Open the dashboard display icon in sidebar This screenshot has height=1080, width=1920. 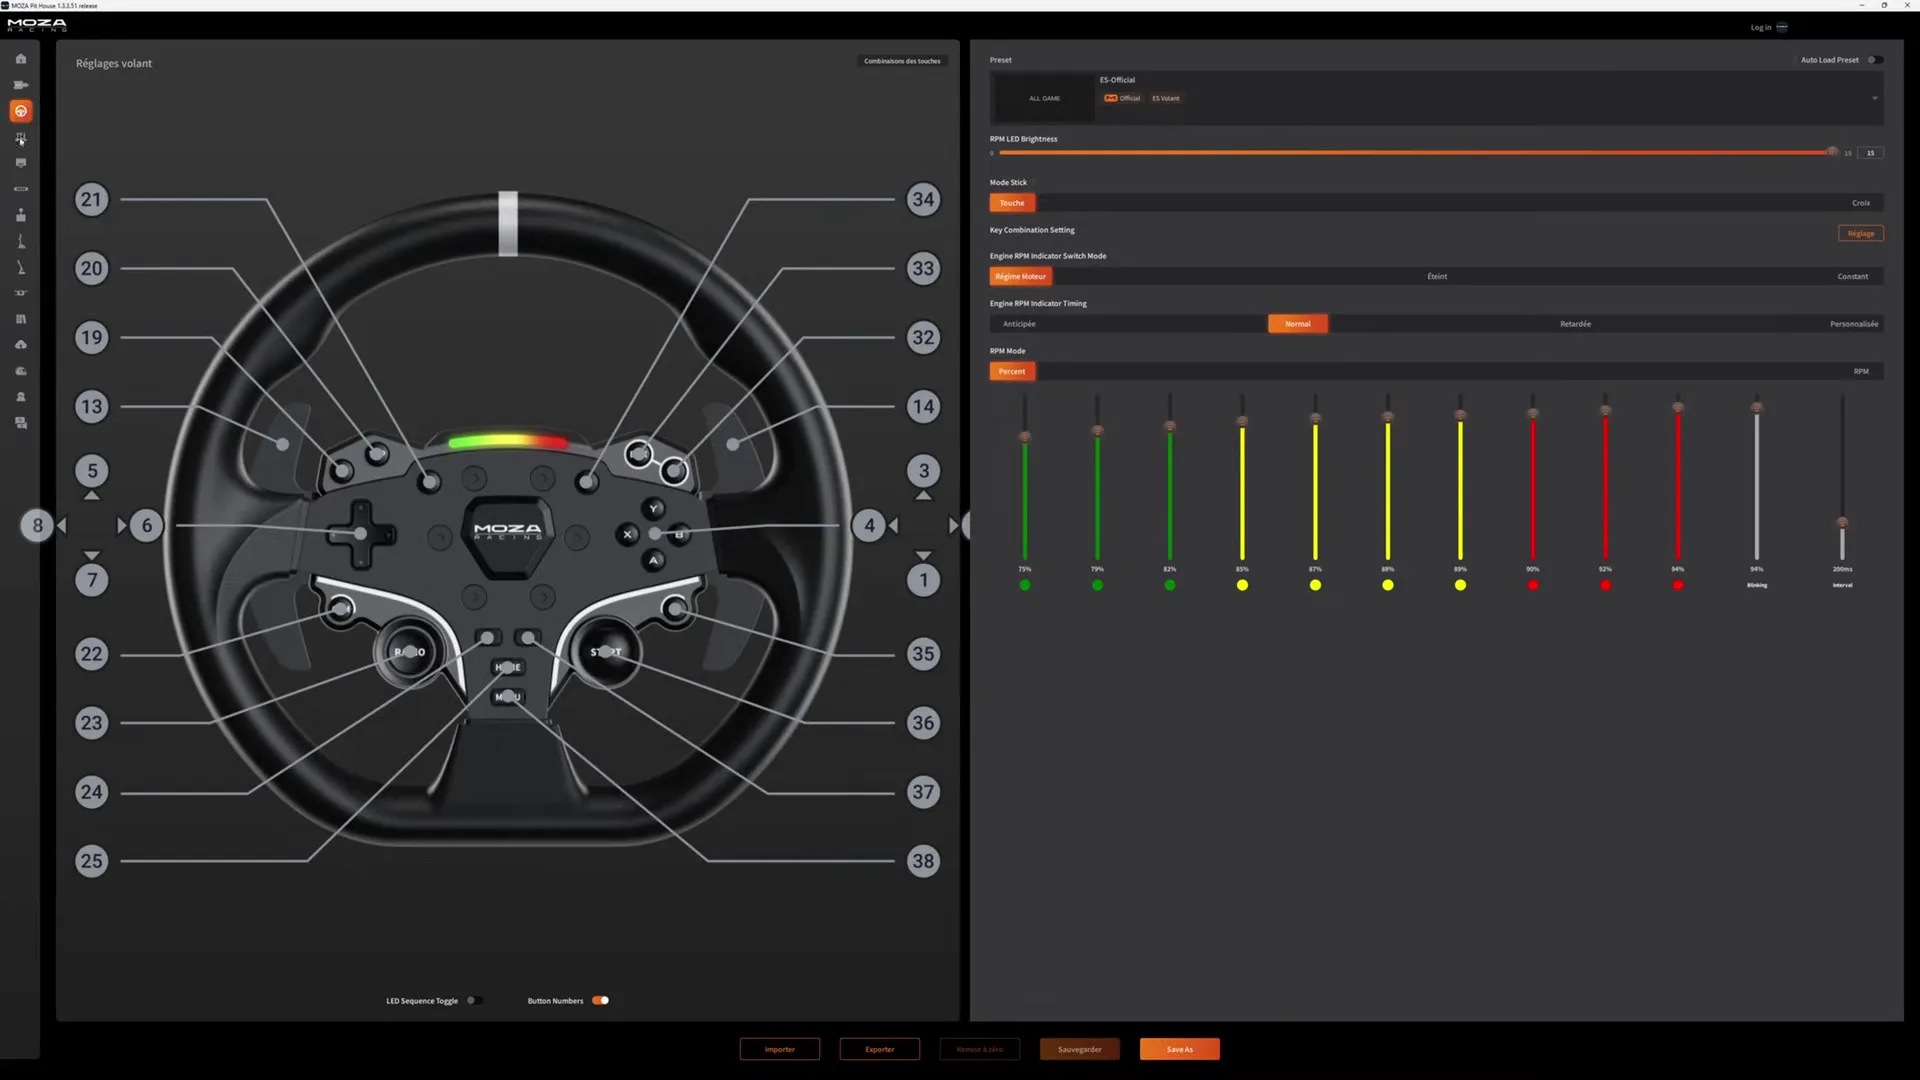(x=20, y=163)
